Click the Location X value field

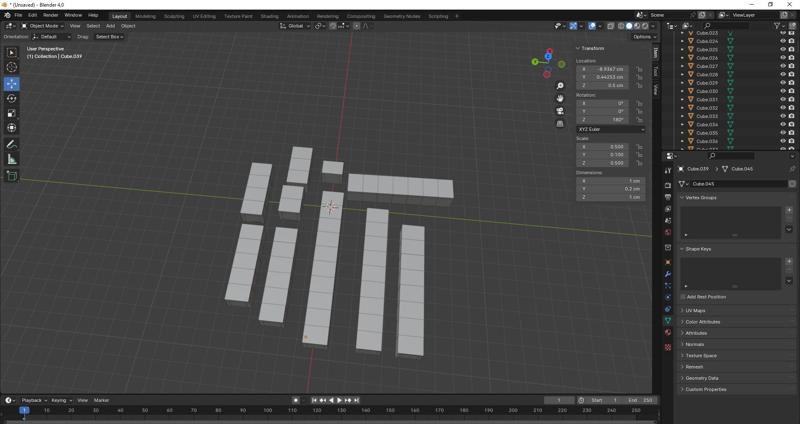click(x=606, y=69)
